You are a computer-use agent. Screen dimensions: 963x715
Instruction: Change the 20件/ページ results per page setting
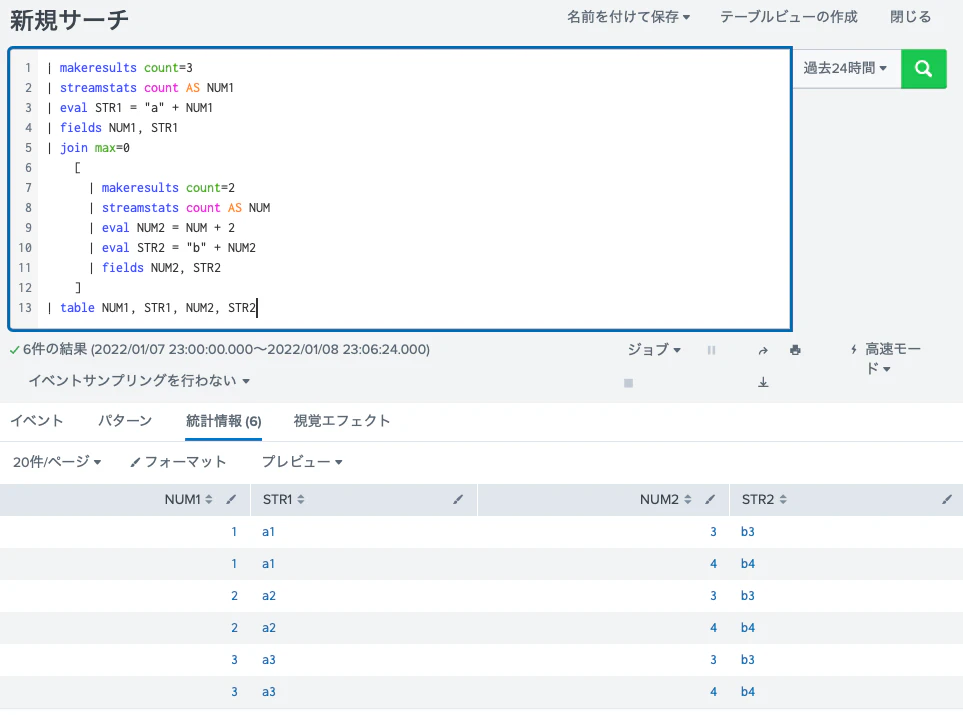(57, 462)
